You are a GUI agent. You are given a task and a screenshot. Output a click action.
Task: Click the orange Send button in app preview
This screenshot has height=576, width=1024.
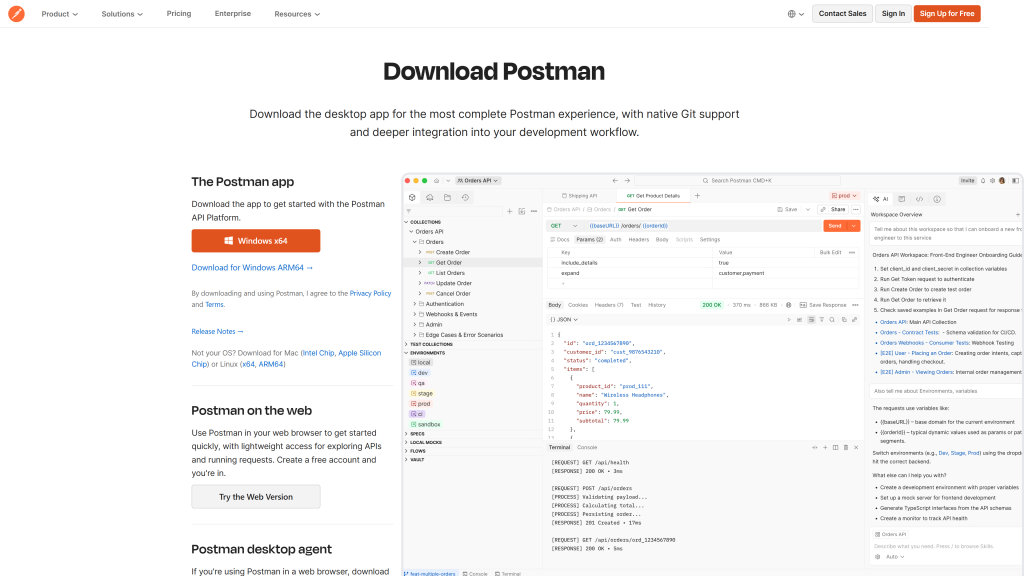[835, 225]
